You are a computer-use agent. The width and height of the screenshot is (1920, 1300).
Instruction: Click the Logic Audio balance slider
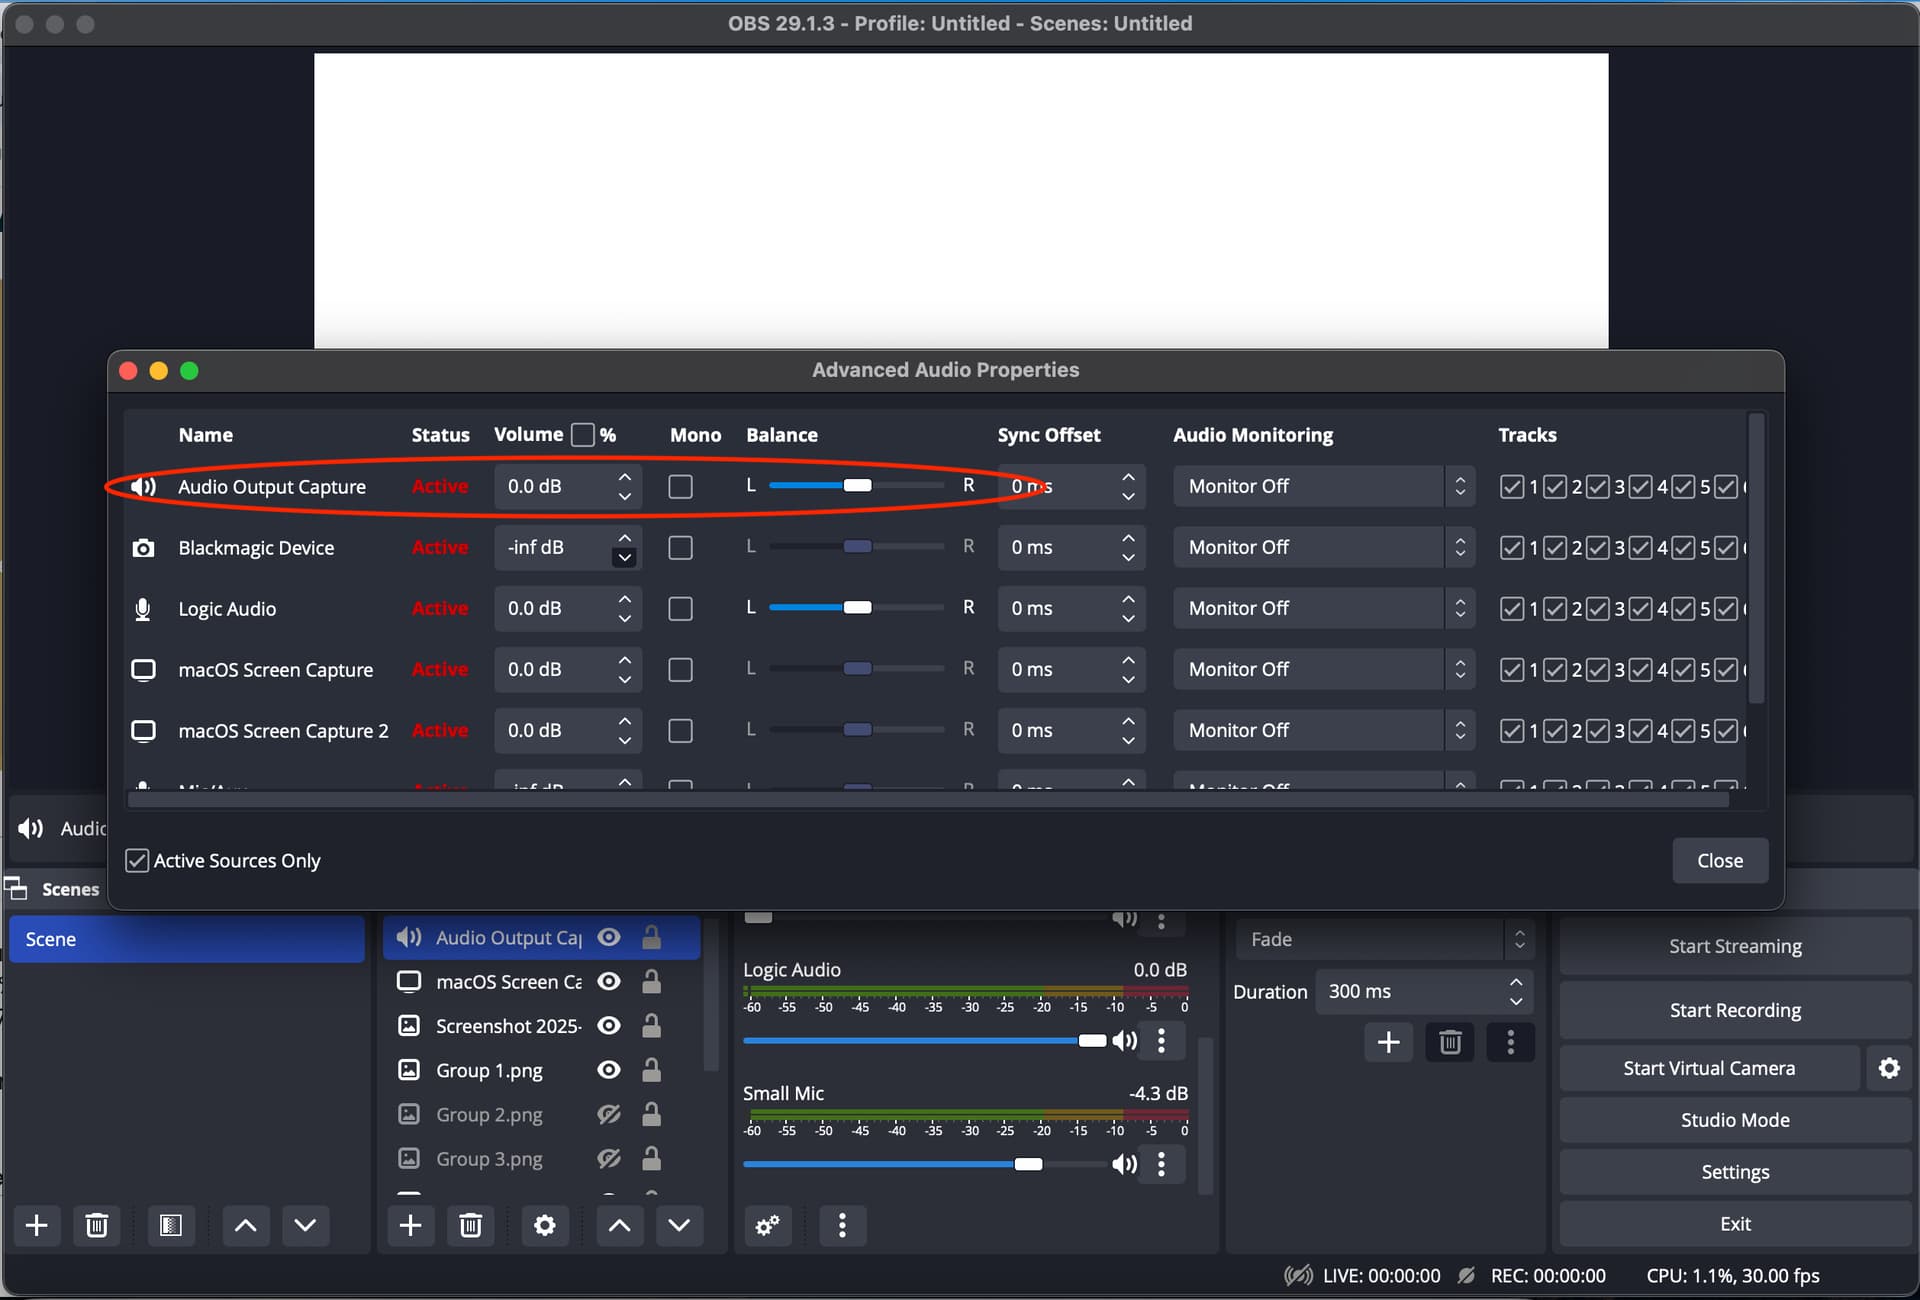(856, 608)
